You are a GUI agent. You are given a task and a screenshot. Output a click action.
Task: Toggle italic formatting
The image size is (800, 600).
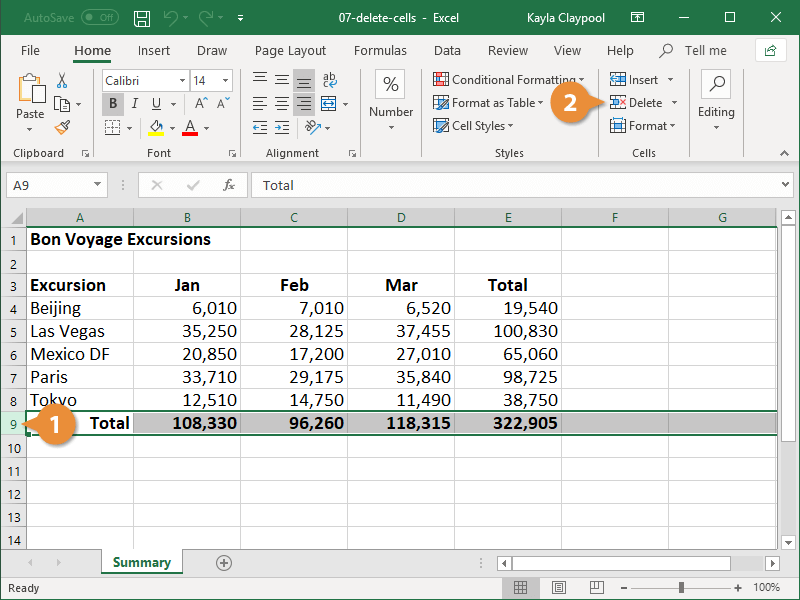(135, 103)
